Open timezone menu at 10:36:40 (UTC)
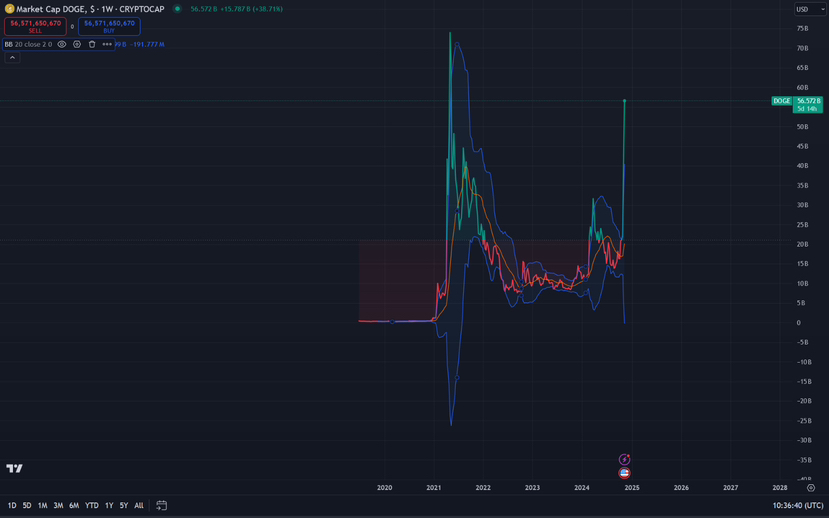This screenshot has width=829, height=518. click(x=797, y=505)
